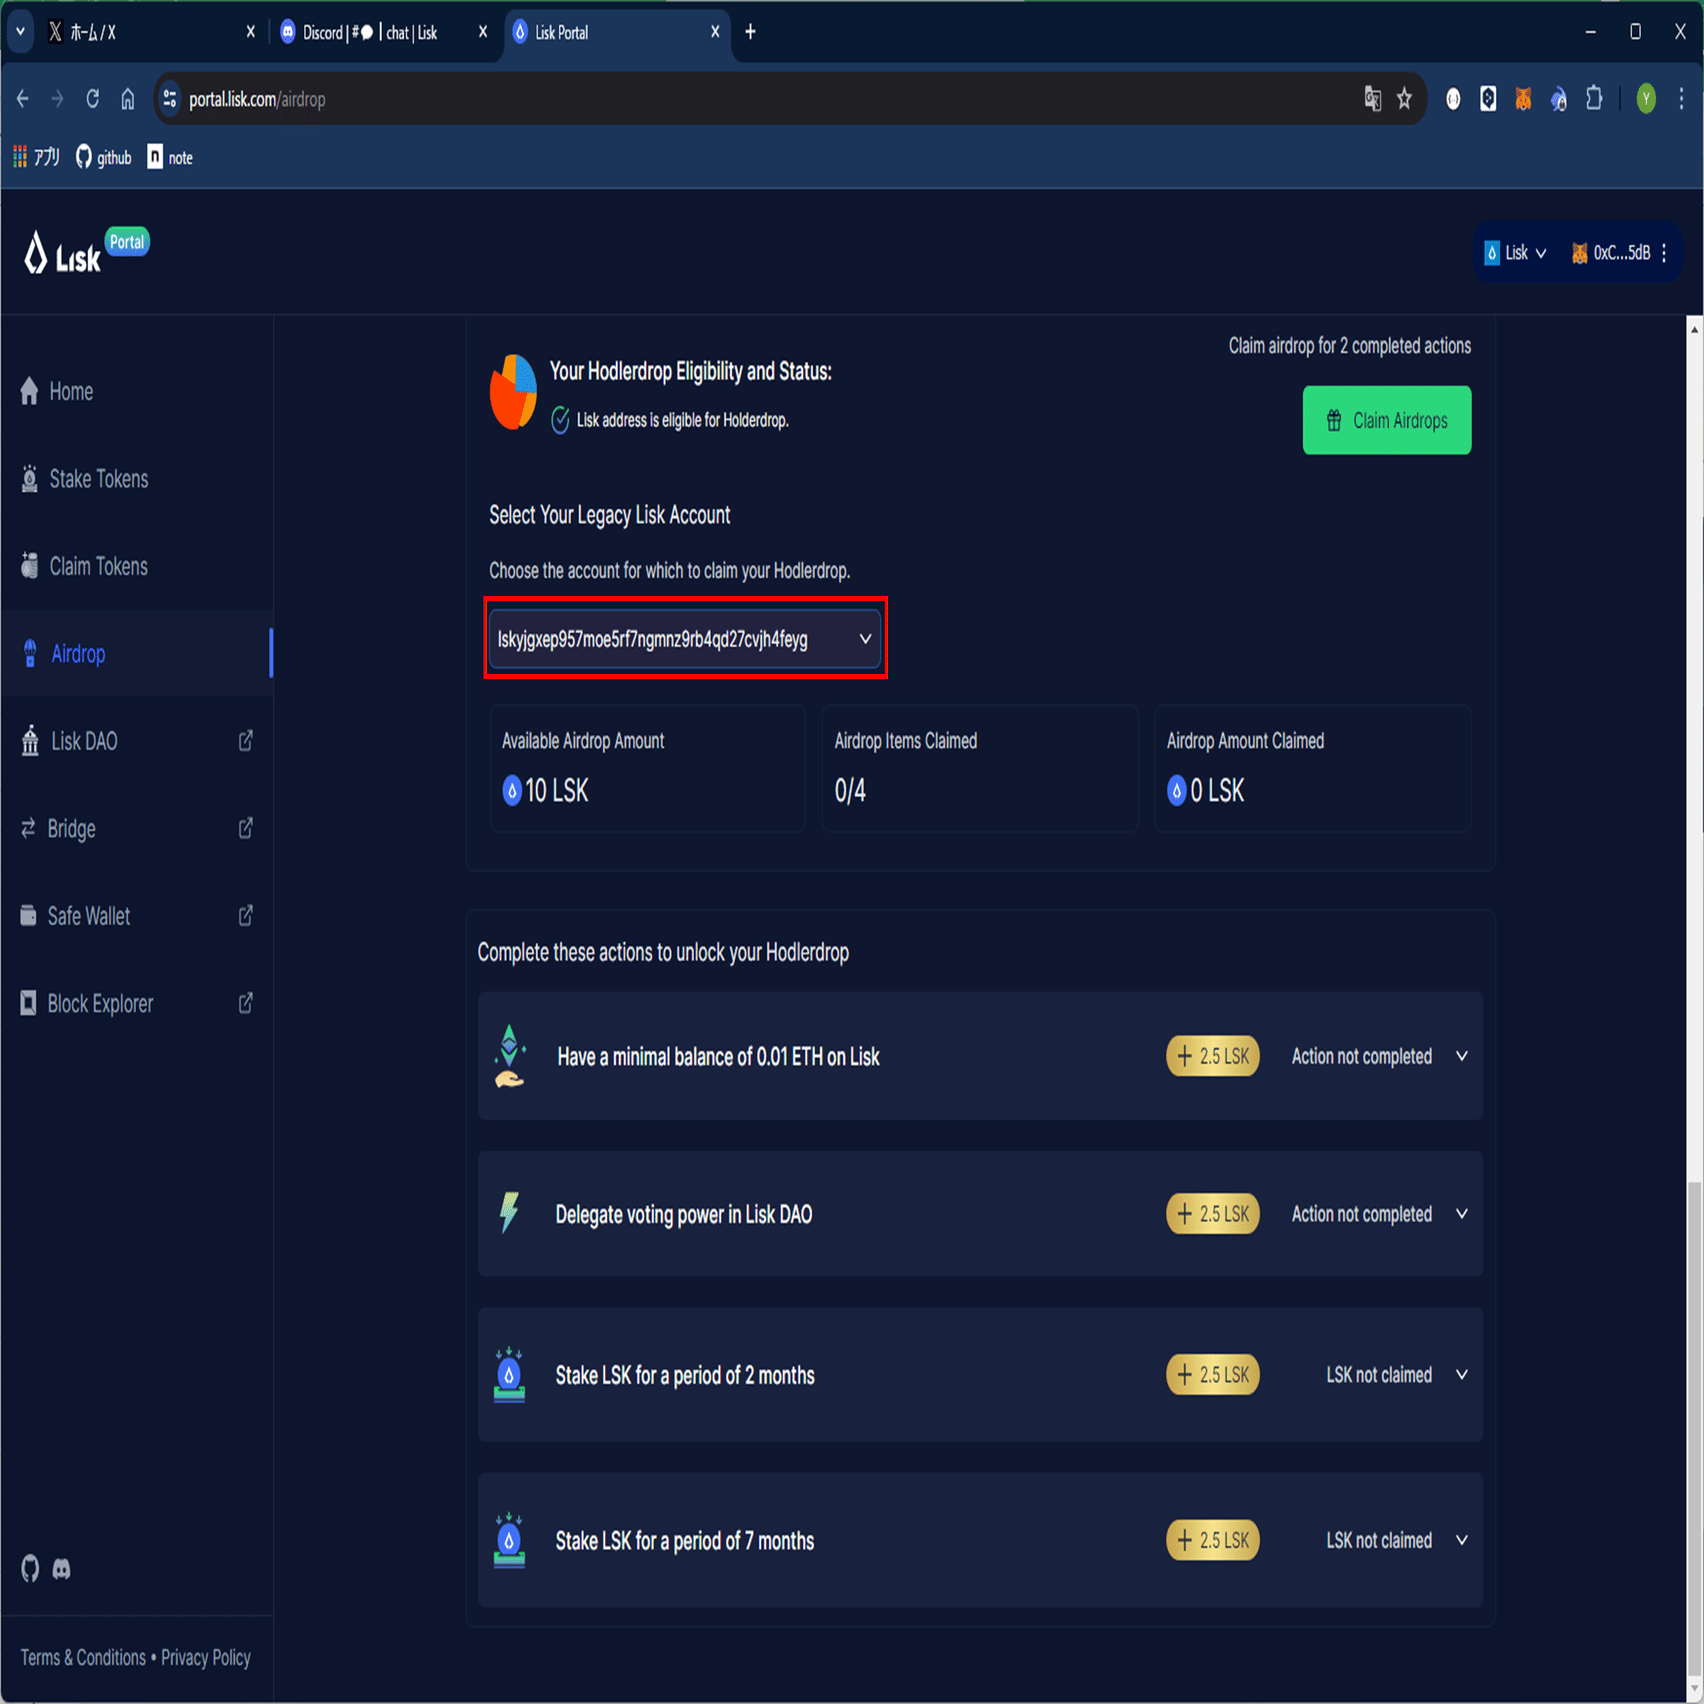Open the Lisk network selector dropdown
Image resolution: width=1704 pixels, height=1704 pixels.
[x=1516, y=252]
